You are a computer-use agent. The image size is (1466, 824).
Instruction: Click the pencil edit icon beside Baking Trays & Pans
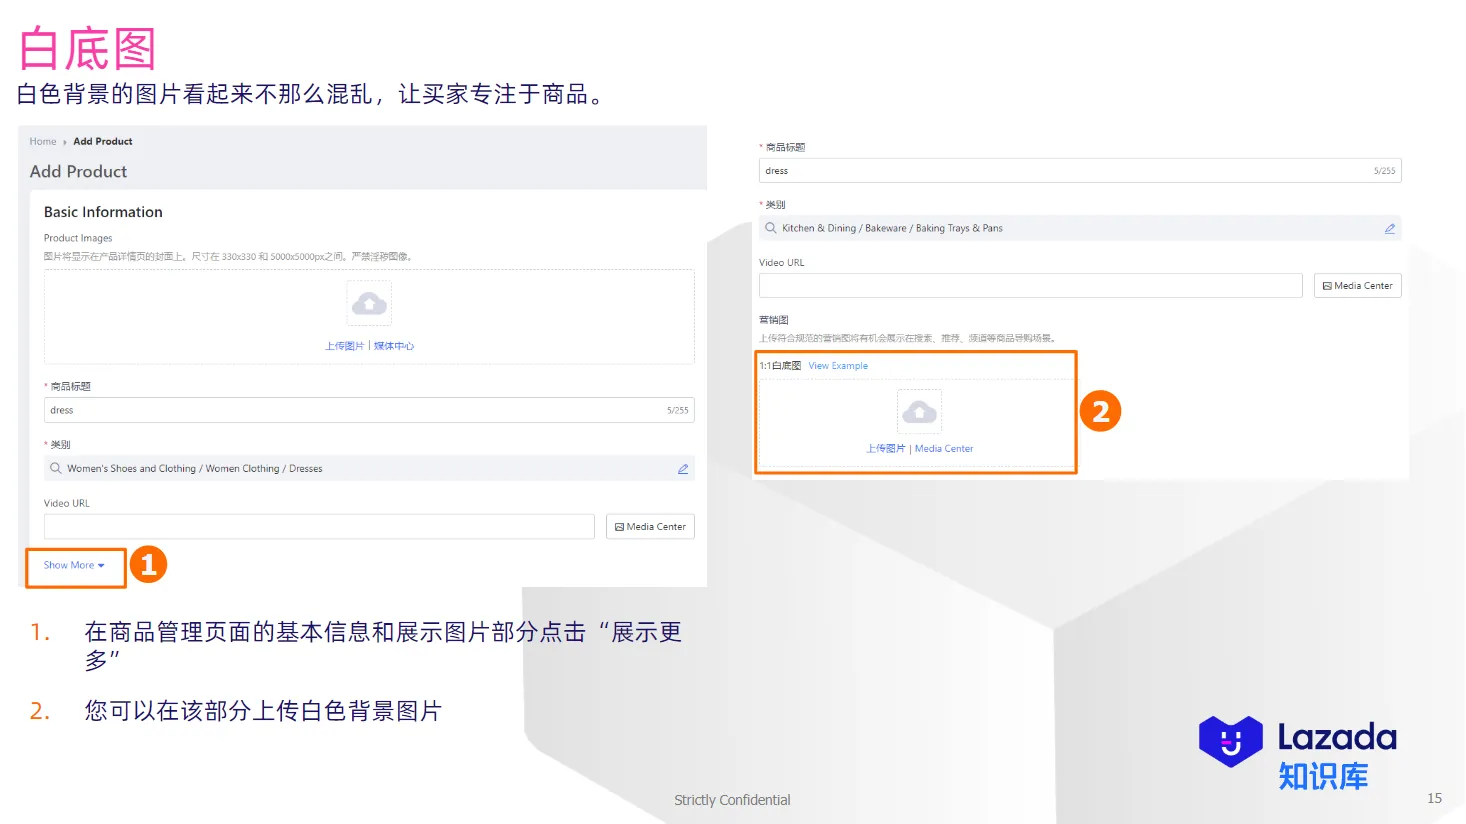[1389, 228]
